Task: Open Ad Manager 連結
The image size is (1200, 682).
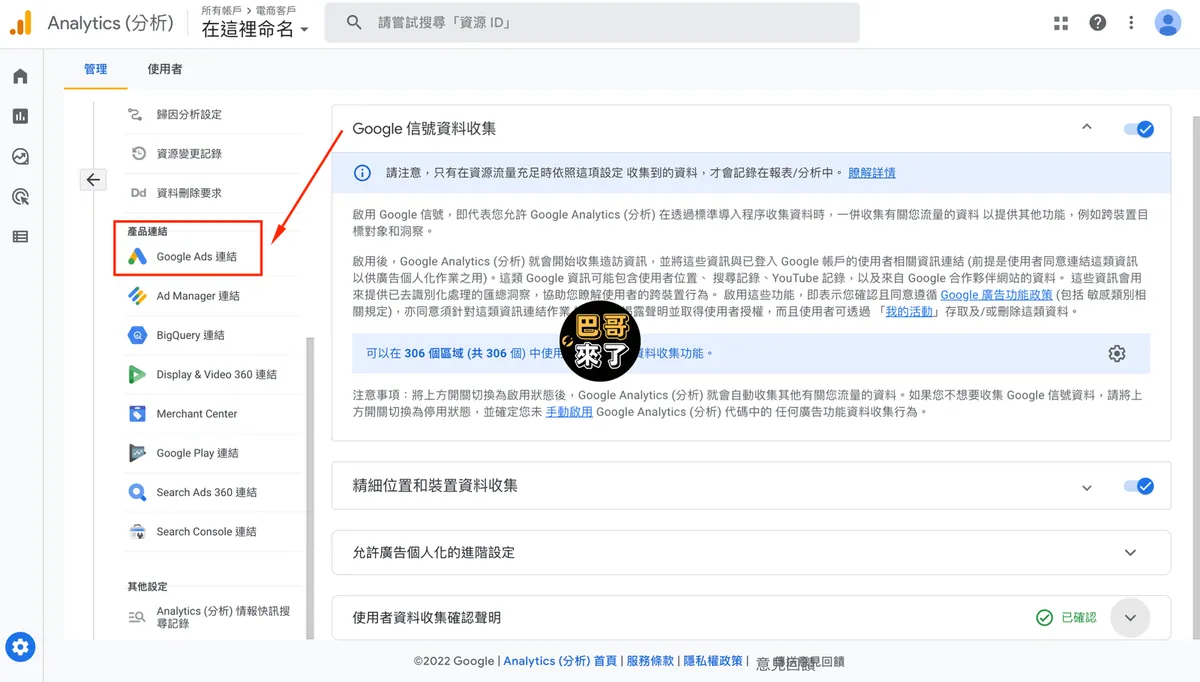Action: (198, 296)
